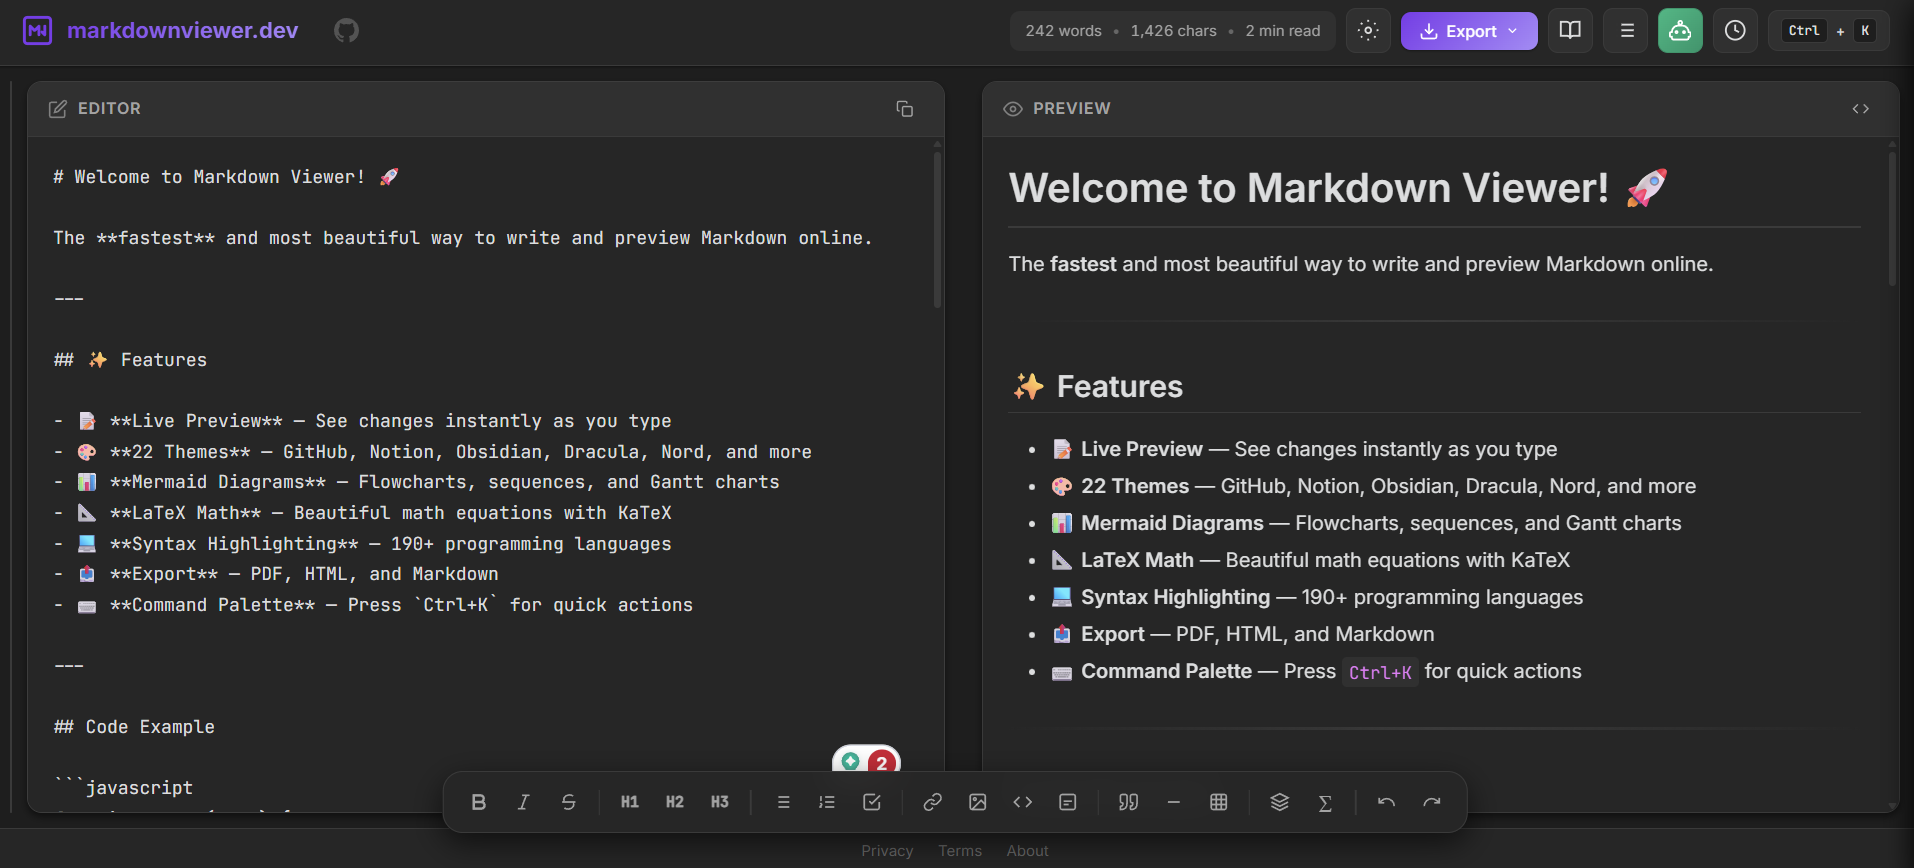Copy editor content with the copy icon
The width and height of the screenshot is (1914, 868).
pos(905,109)
